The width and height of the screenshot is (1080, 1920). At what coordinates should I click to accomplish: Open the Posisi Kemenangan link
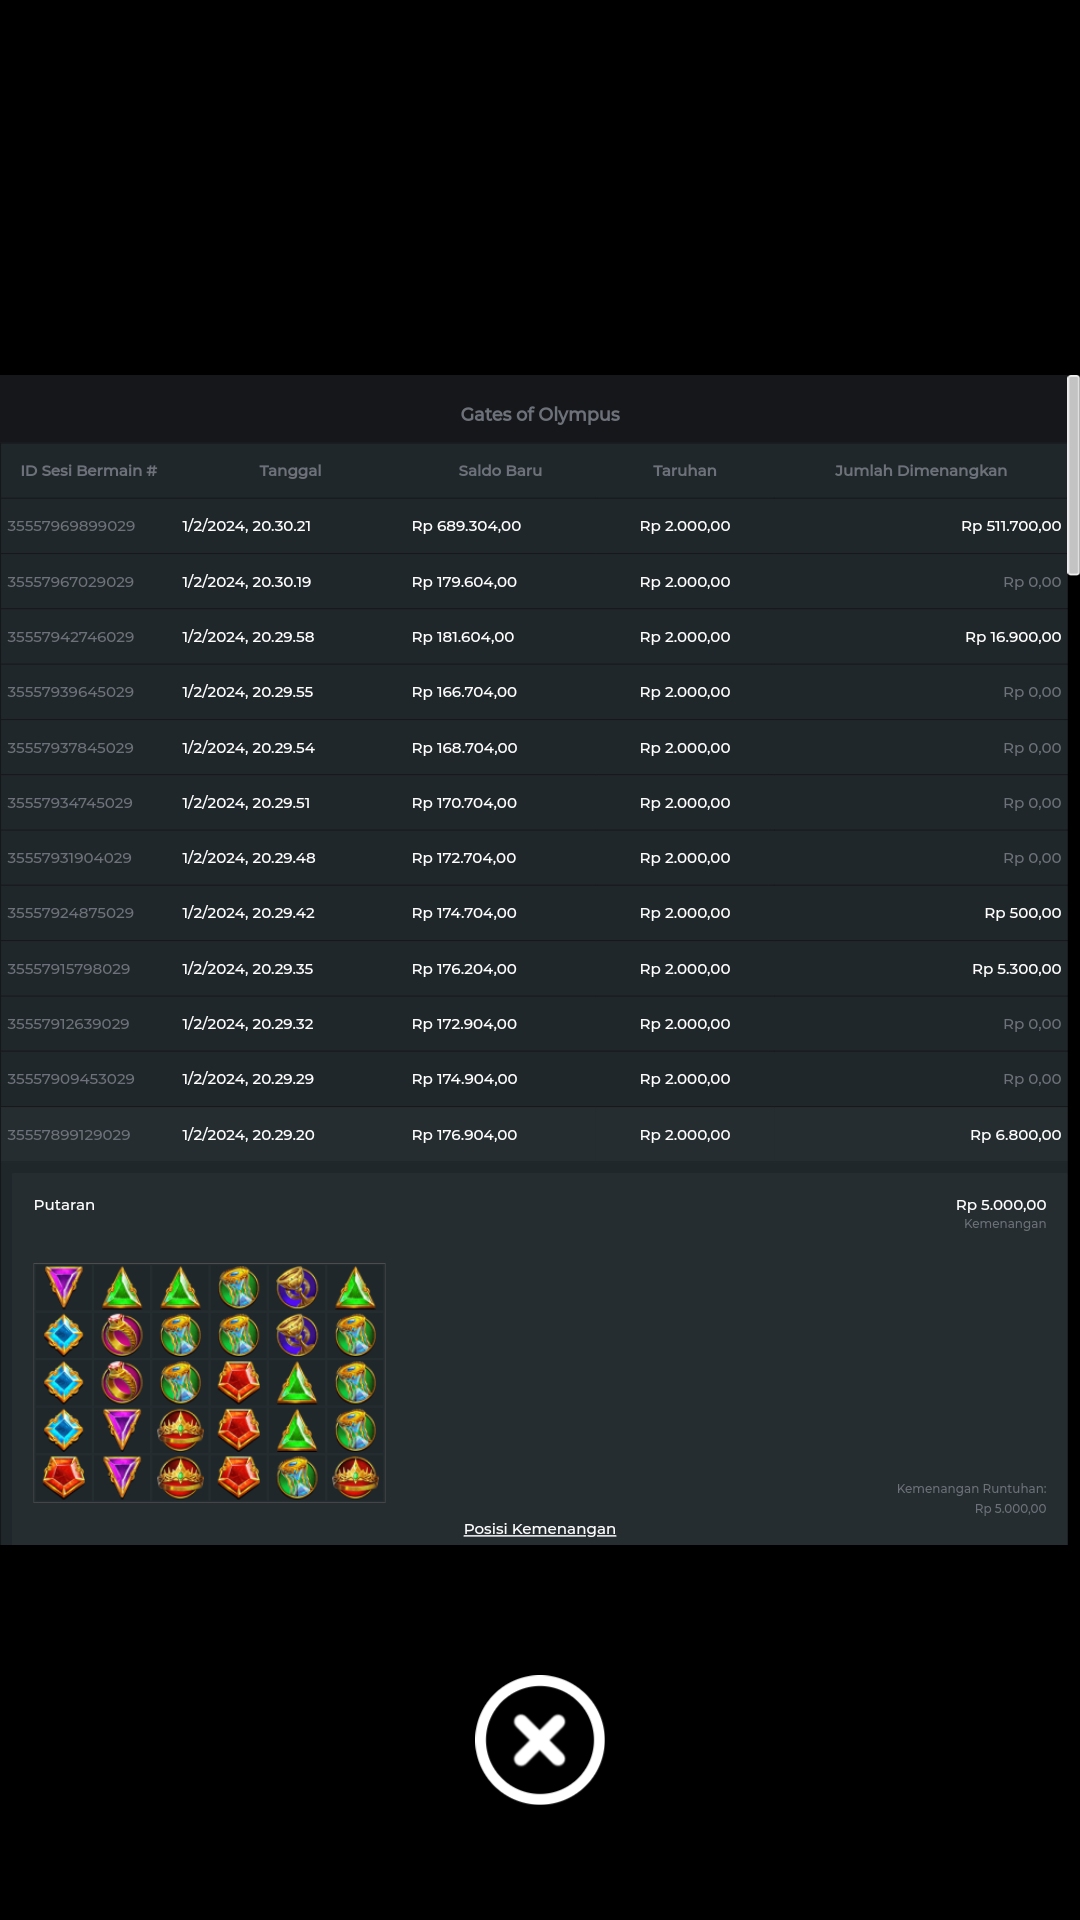(539, 1528)
